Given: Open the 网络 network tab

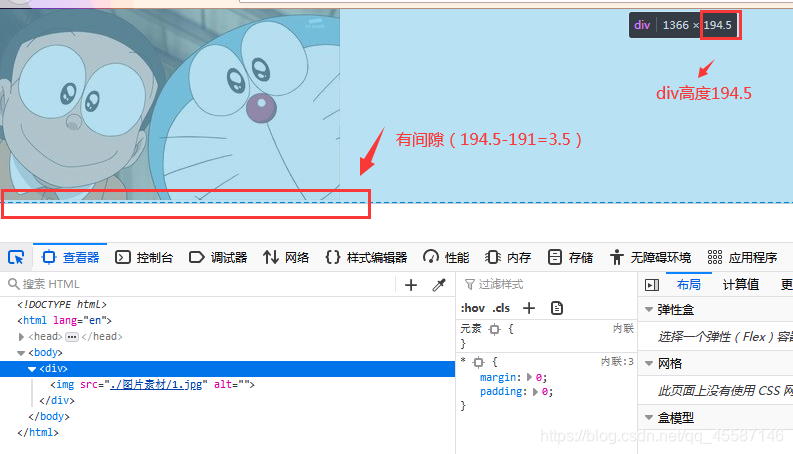Looking at the screenshot, I should coord(286,257).
